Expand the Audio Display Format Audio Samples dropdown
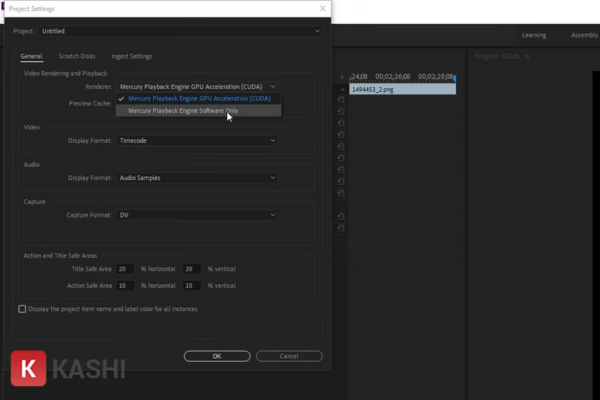This screenshot has width=600, height=400. (x=197, y=178)
